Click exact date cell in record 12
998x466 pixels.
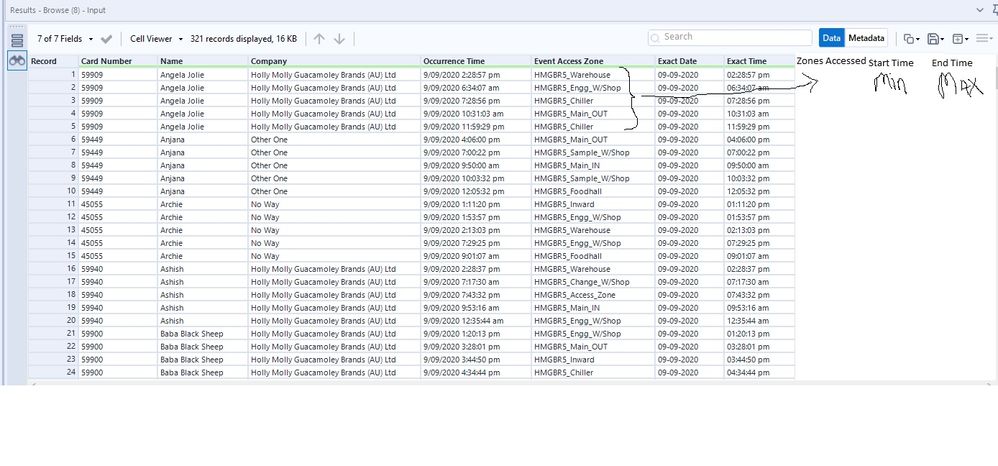point(689,218)
